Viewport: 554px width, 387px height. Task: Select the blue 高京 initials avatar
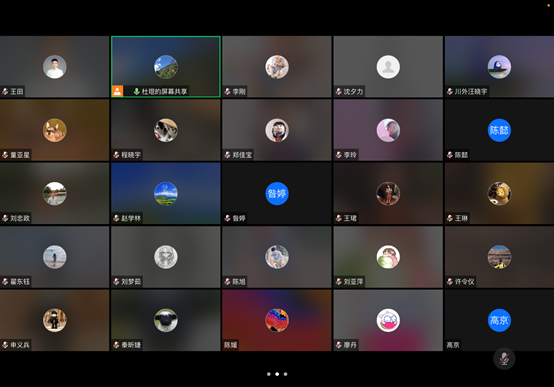pyautogui.click(x=499, y=320)
